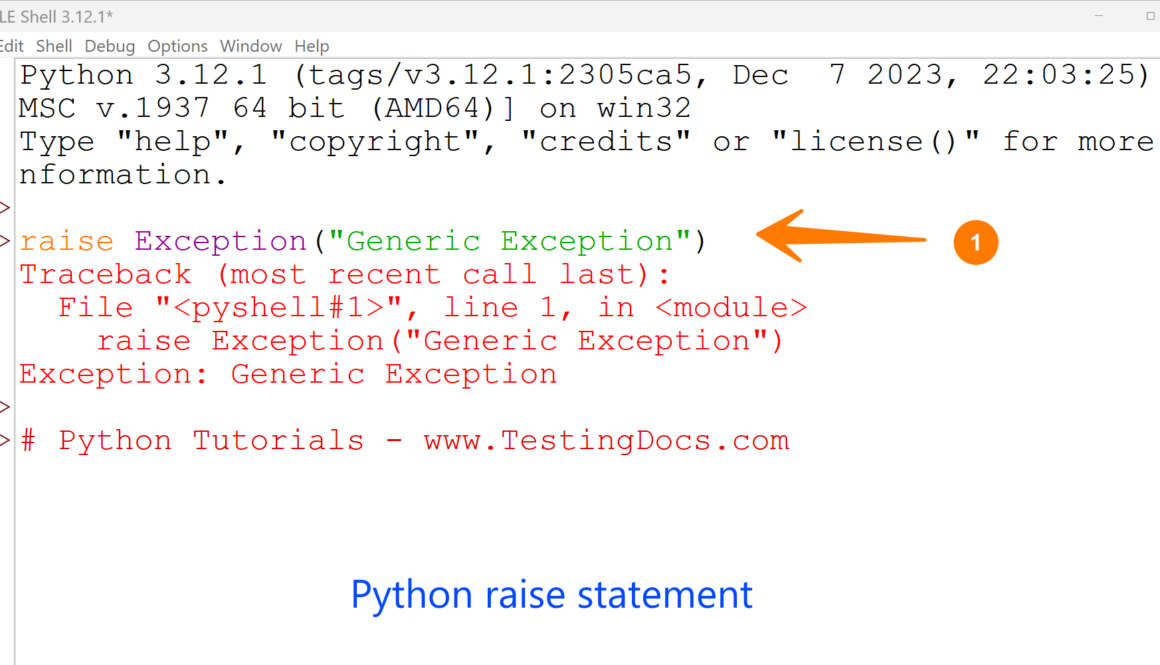Open the partially visible Edit menu
Viewport: 1160px width, 665px height.
click(x=12, y=46)
